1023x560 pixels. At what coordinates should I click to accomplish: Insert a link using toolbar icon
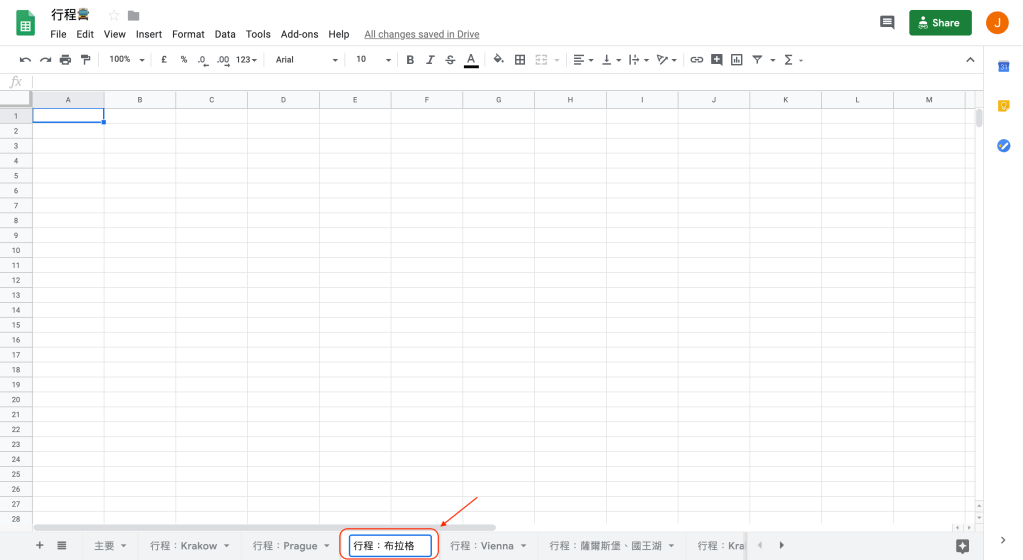click(697, 60)
